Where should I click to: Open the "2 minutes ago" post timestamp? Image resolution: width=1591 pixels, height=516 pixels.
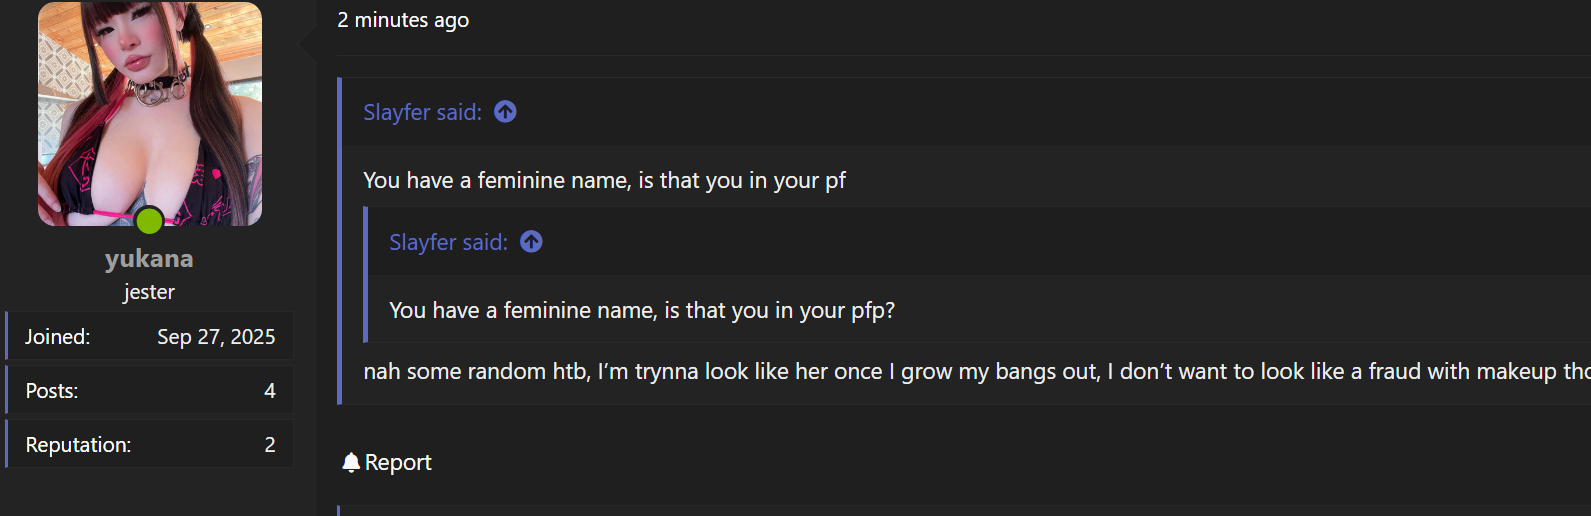pyautogui.click(x=403, y=20)
